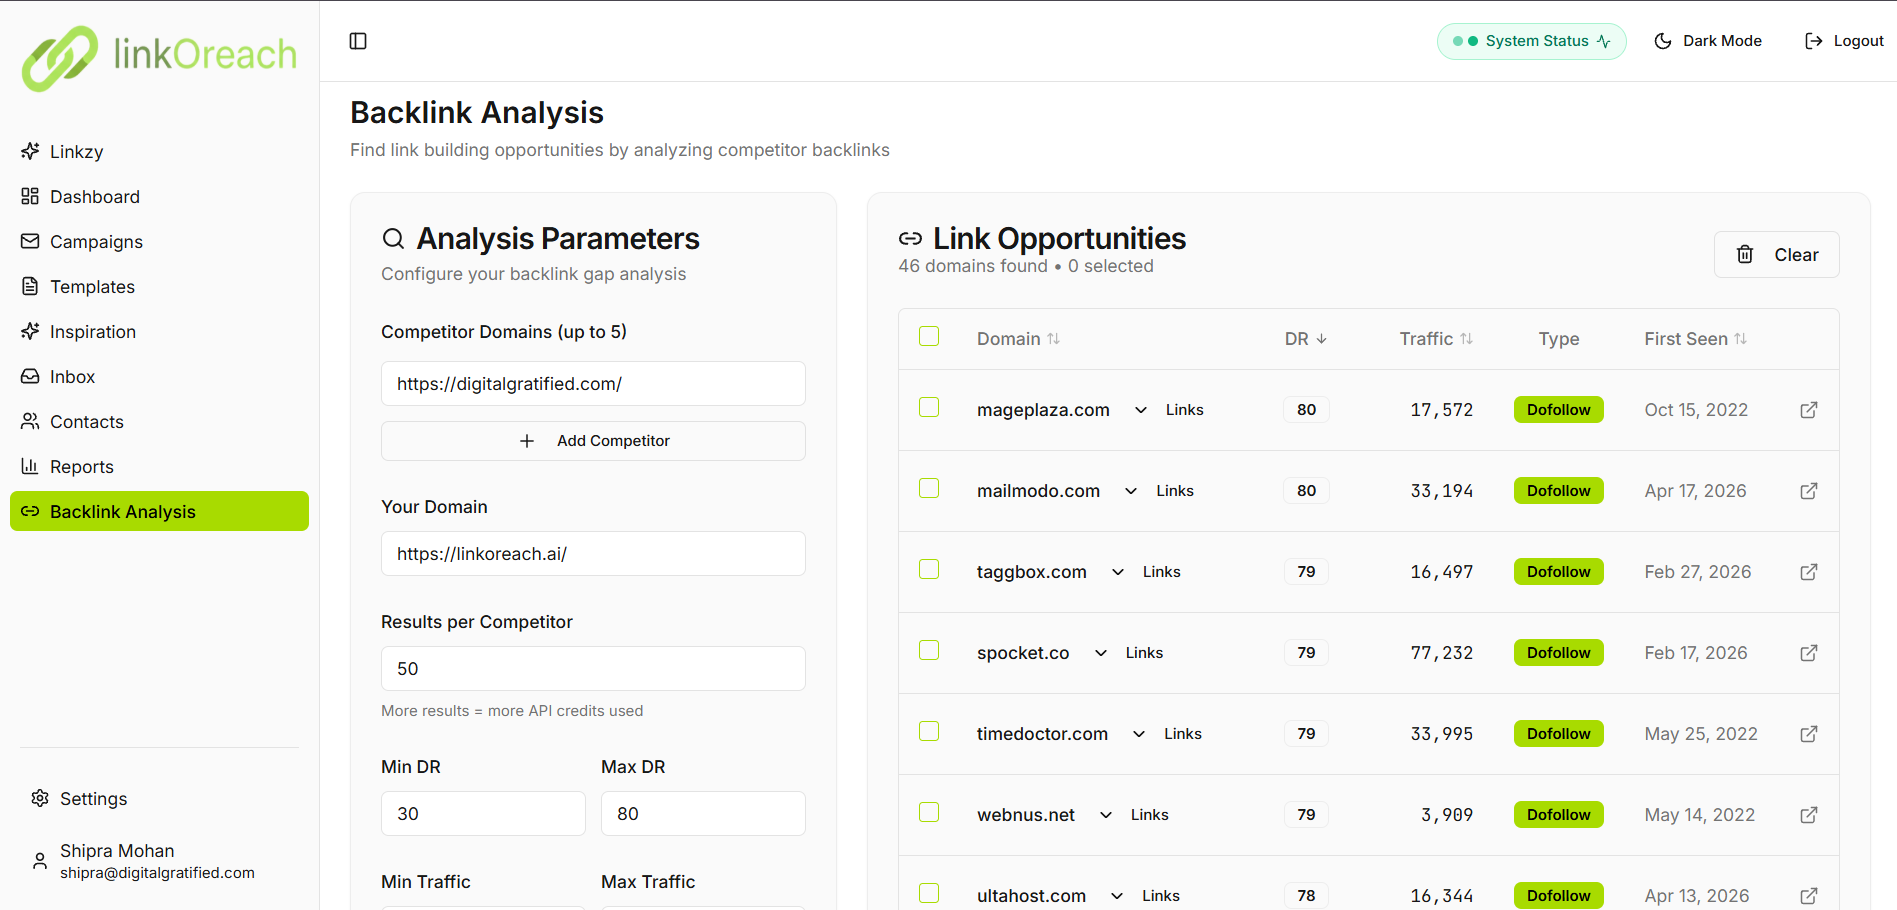Viewport: 1897px width, 910px height.
Task: Open the Inbox page
Action: [x=159, y=377]
